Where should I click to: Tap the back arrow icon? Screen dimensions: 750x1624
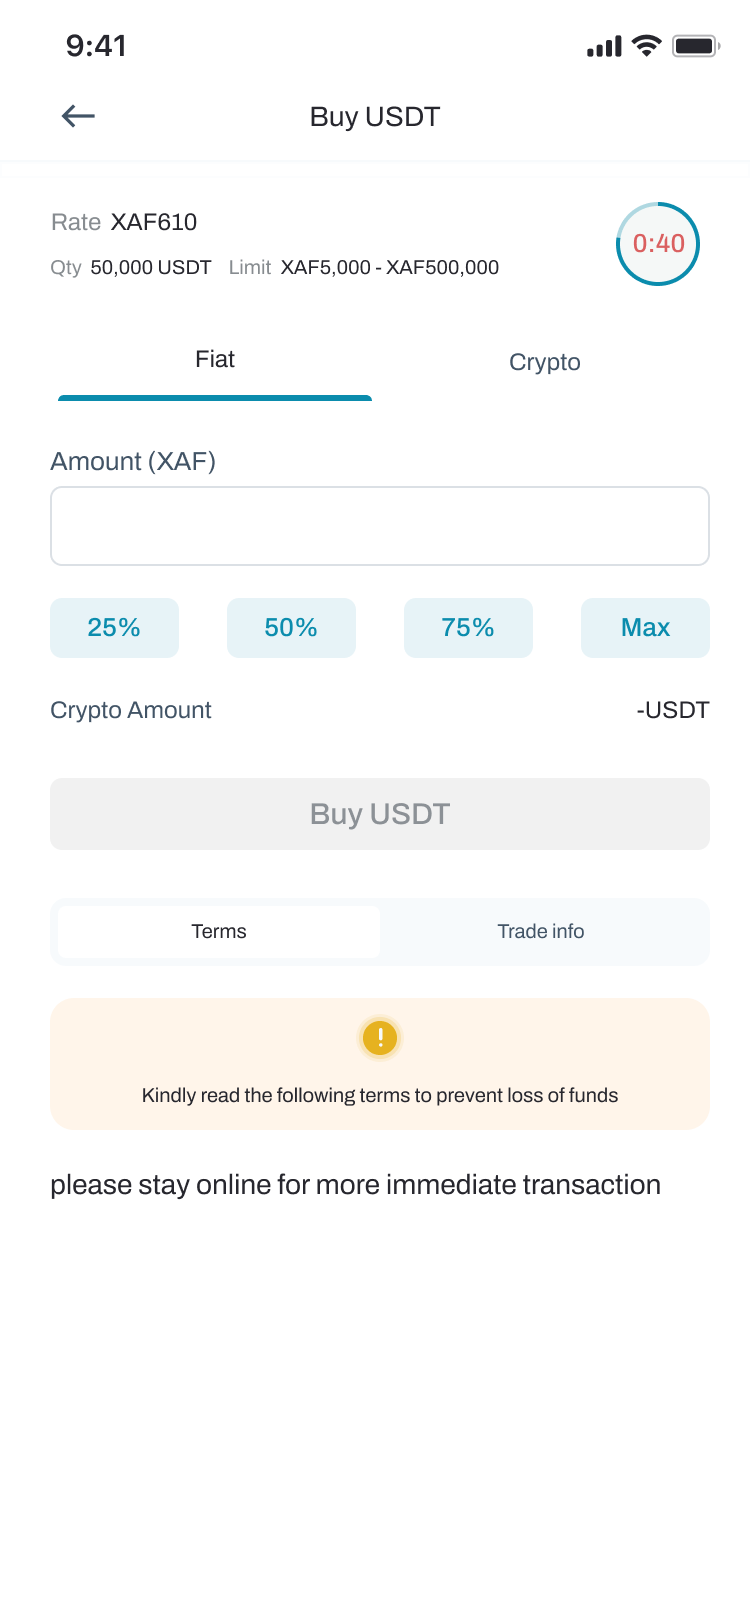point(78,116)
